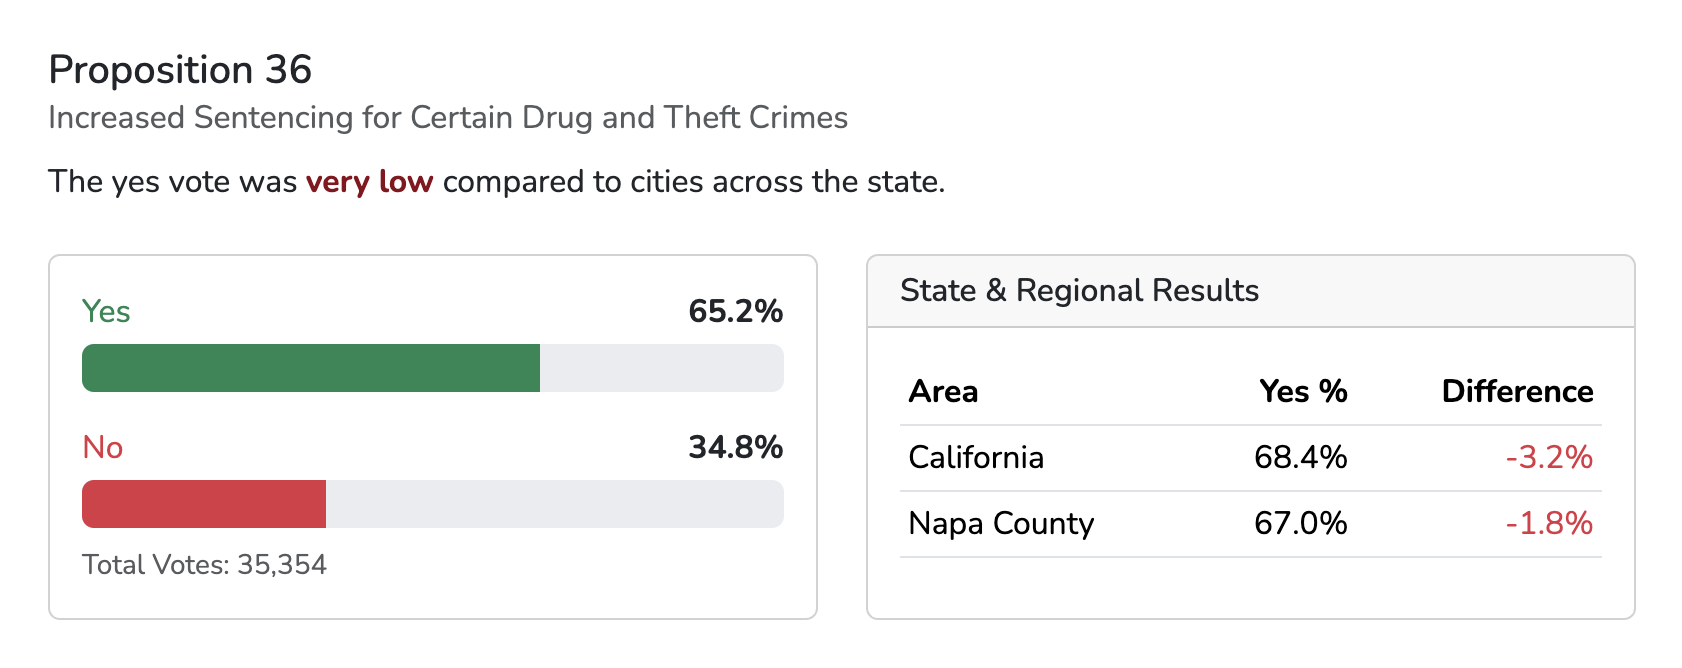1682x668 pixels.
Task: Click the Yes label
Action: click(x=106, y=311)
